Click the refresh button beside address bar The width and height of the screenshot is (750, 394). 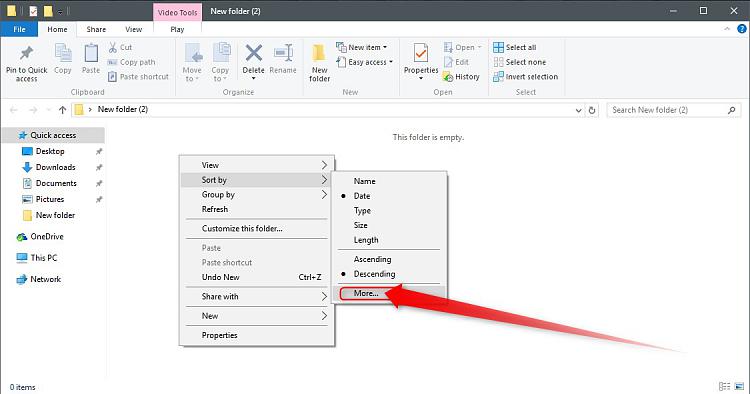coord(592,110)
